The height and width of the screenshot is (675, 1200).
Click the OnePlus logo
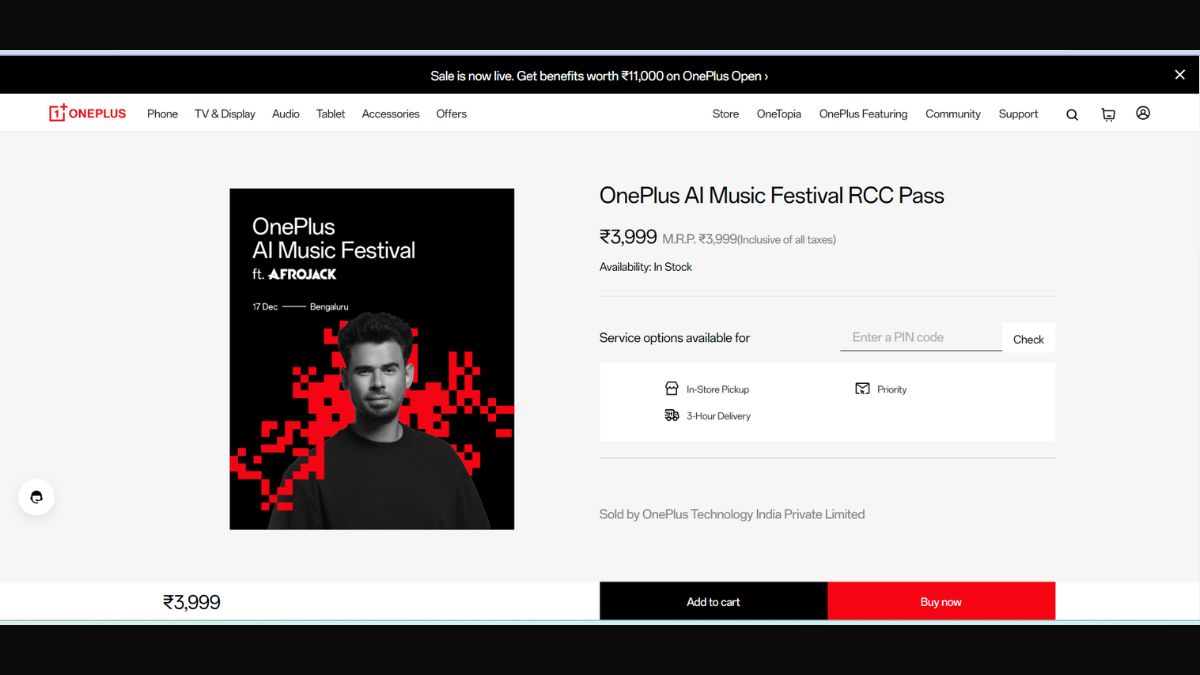point(88,113)
